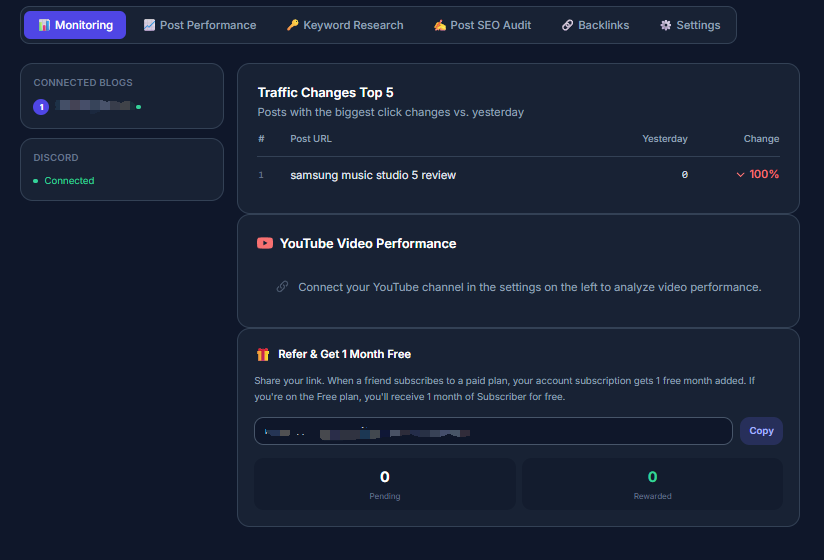Click the DISCORD section label
824x560 pixels.
[x=56, y=158]
